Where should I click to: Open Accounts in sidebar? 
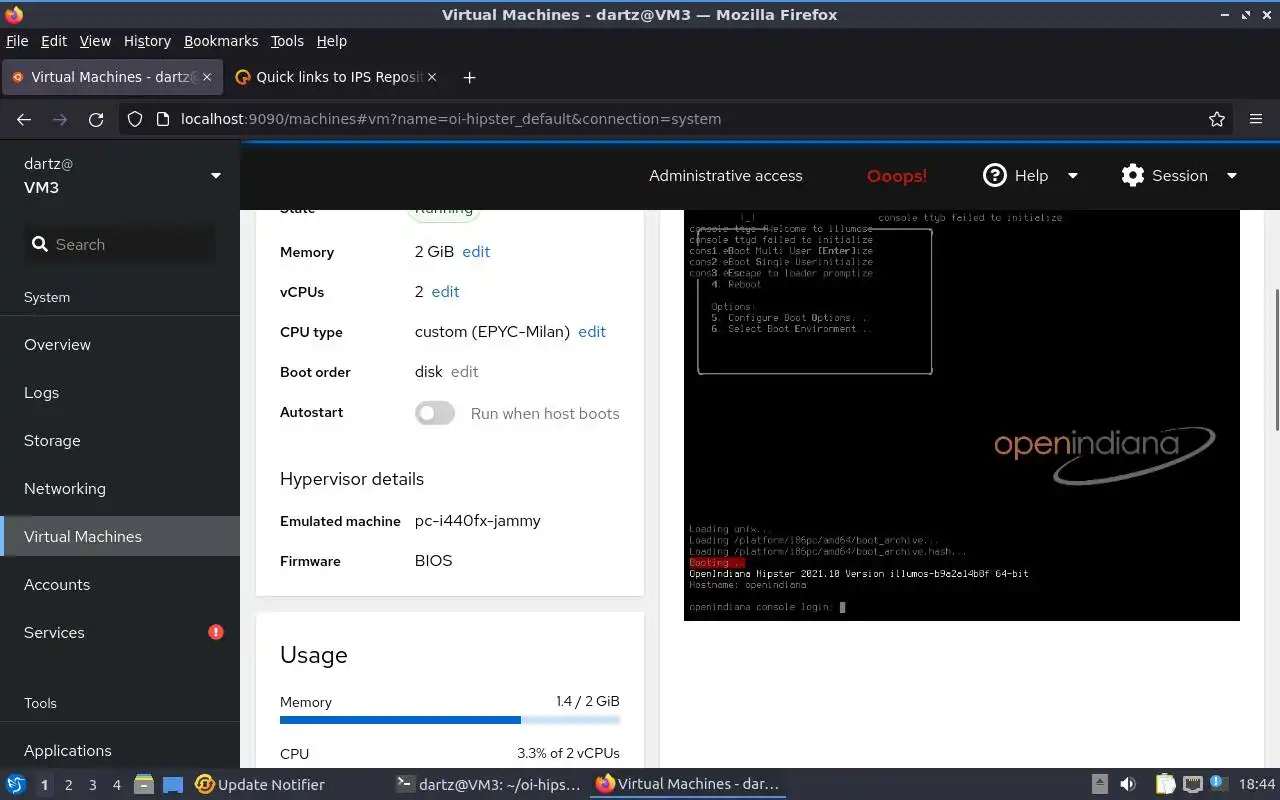pos(120,584)
